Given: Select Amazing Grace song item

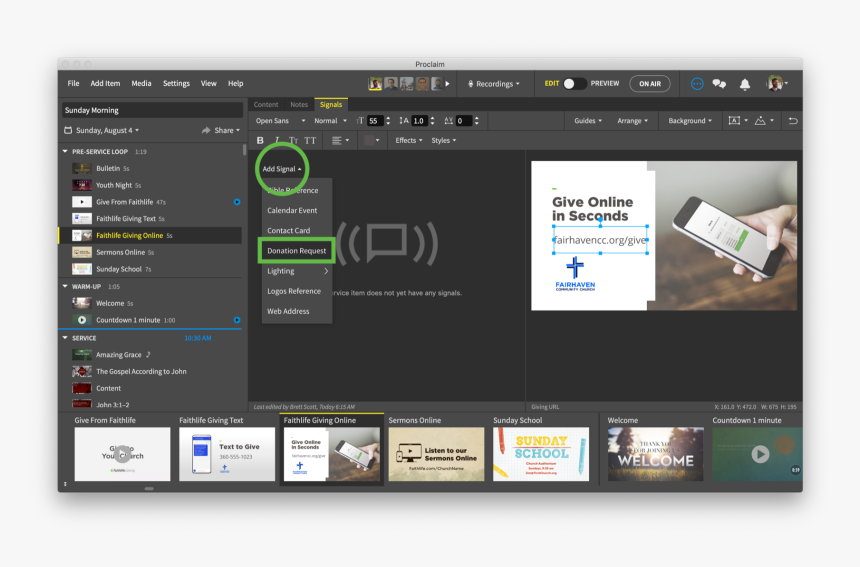Looking at the screenshot, I should coord(150,355).
